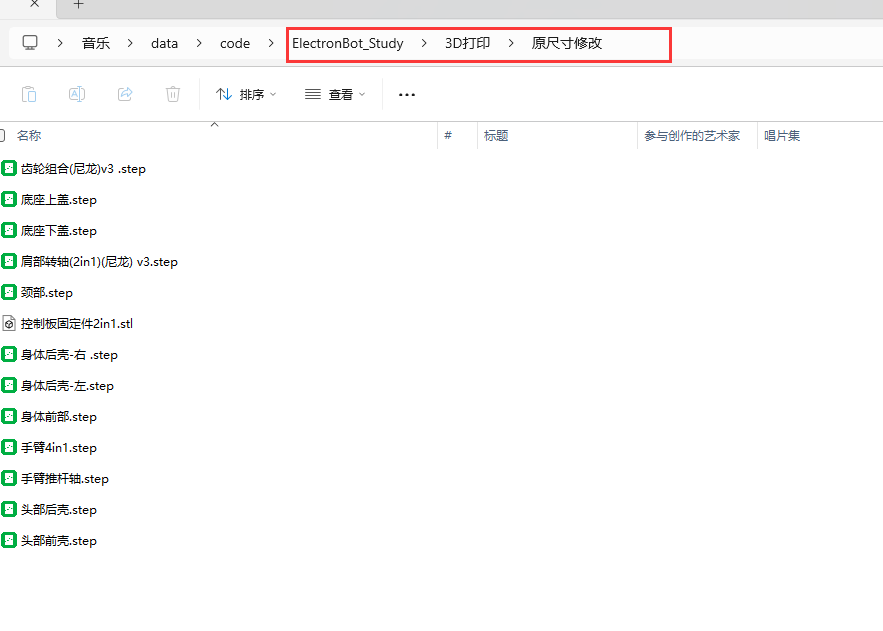Sort by 唱片集 column header
Screen dimensions: 883x631
782,136
